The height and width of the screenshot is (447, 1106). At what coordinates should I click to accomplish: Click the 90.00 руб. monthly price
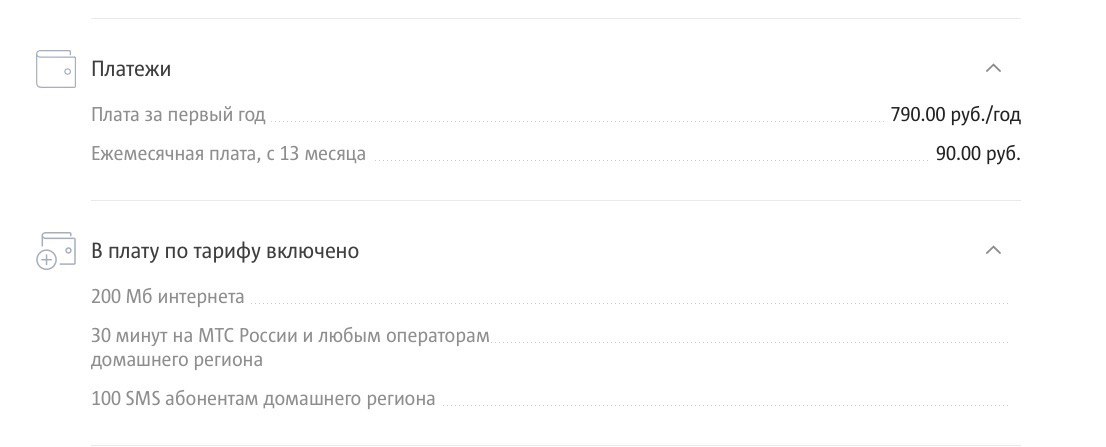[977, 154]
